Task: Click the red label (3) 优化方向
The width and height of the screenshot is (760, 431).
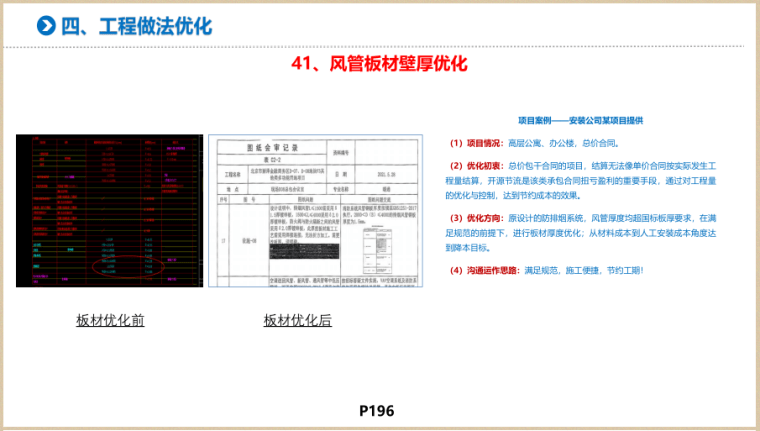Action: coord(476,218)
